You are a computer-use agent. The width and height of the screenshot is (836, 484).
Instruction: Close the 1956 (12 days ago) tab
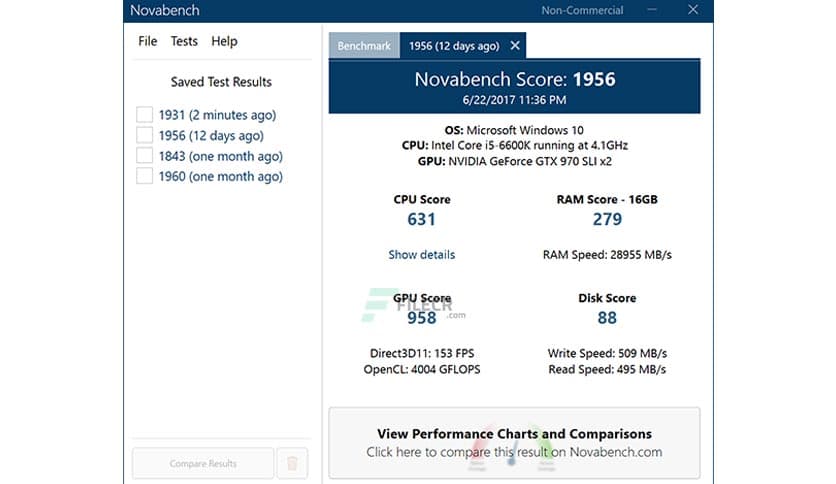click(515, 46)
